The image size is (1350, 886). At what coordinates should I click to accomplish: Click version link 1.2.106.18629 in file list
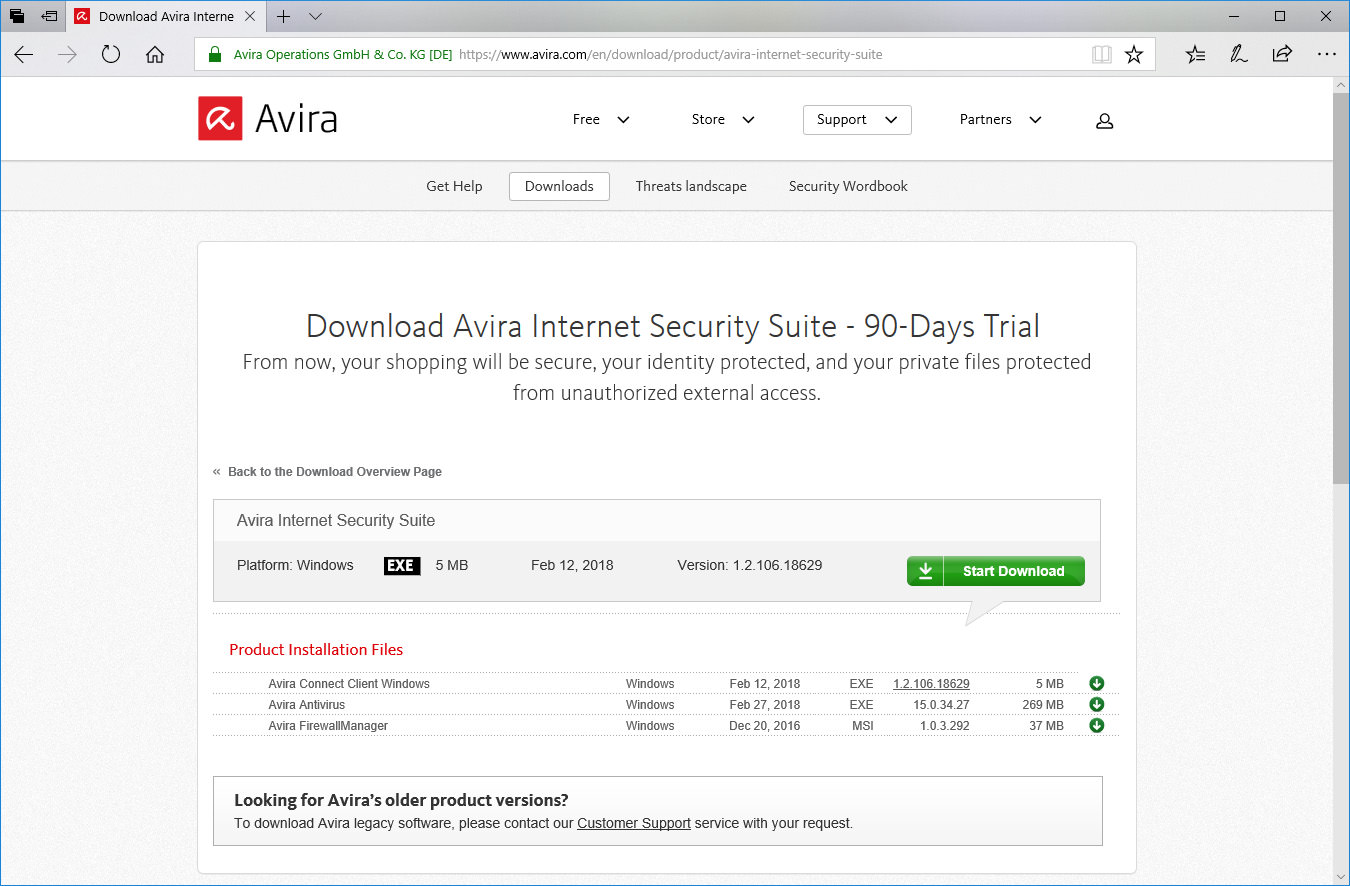coord(931,684)
